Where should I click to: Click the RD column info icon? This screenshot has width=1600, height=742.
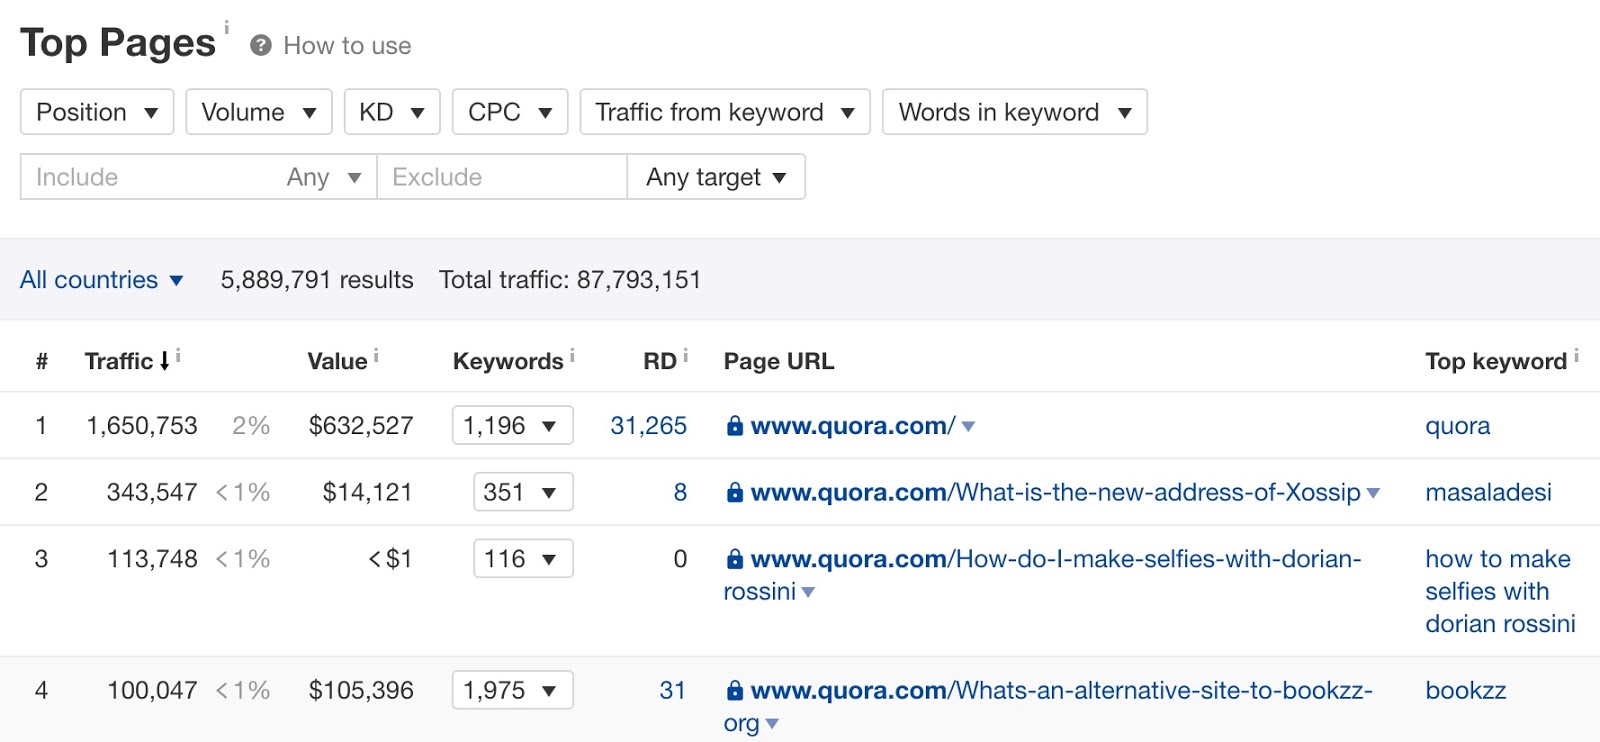(x=685, y=355)
